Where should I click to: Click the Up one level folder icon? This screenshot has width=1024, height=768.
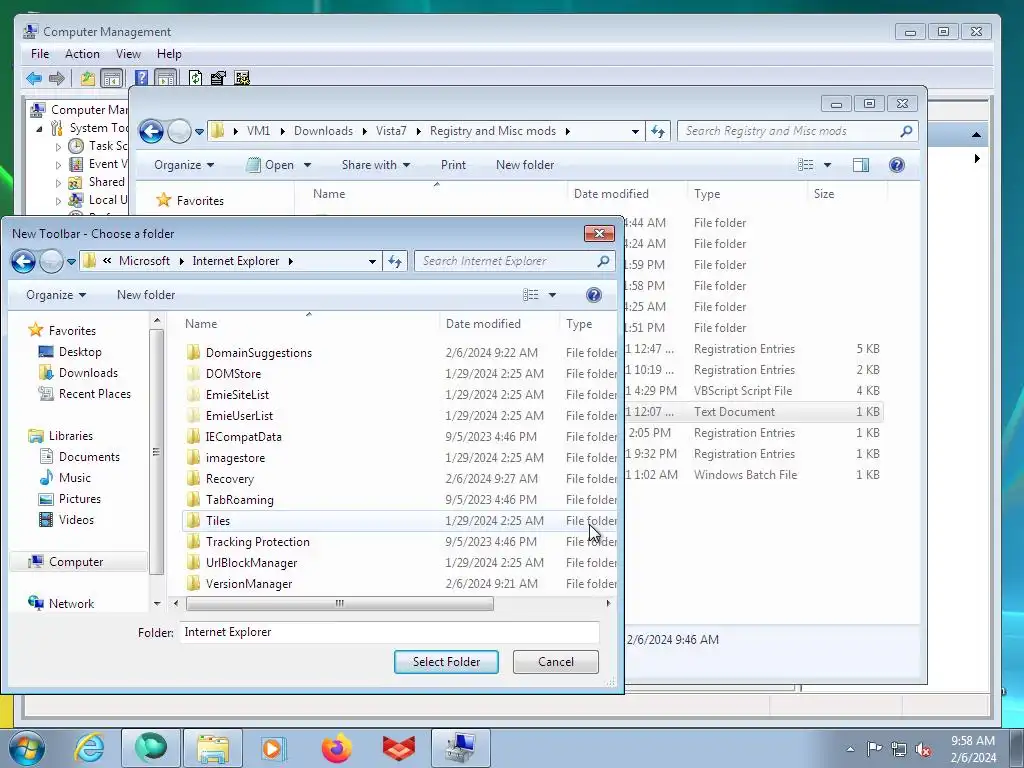[x=88, y=78]
